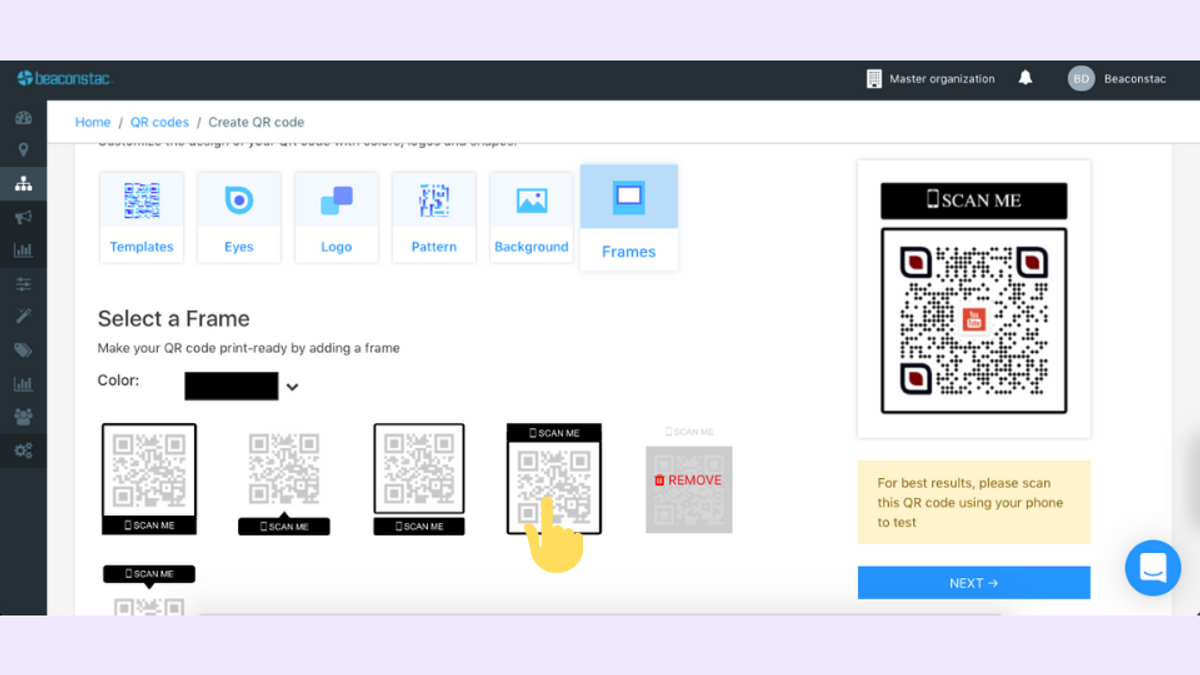This screenshot has height=675, width=1200.
Task: Select the hierarchy tree sidebar icon
Action: pyautogui.click(x=23, y=184)
